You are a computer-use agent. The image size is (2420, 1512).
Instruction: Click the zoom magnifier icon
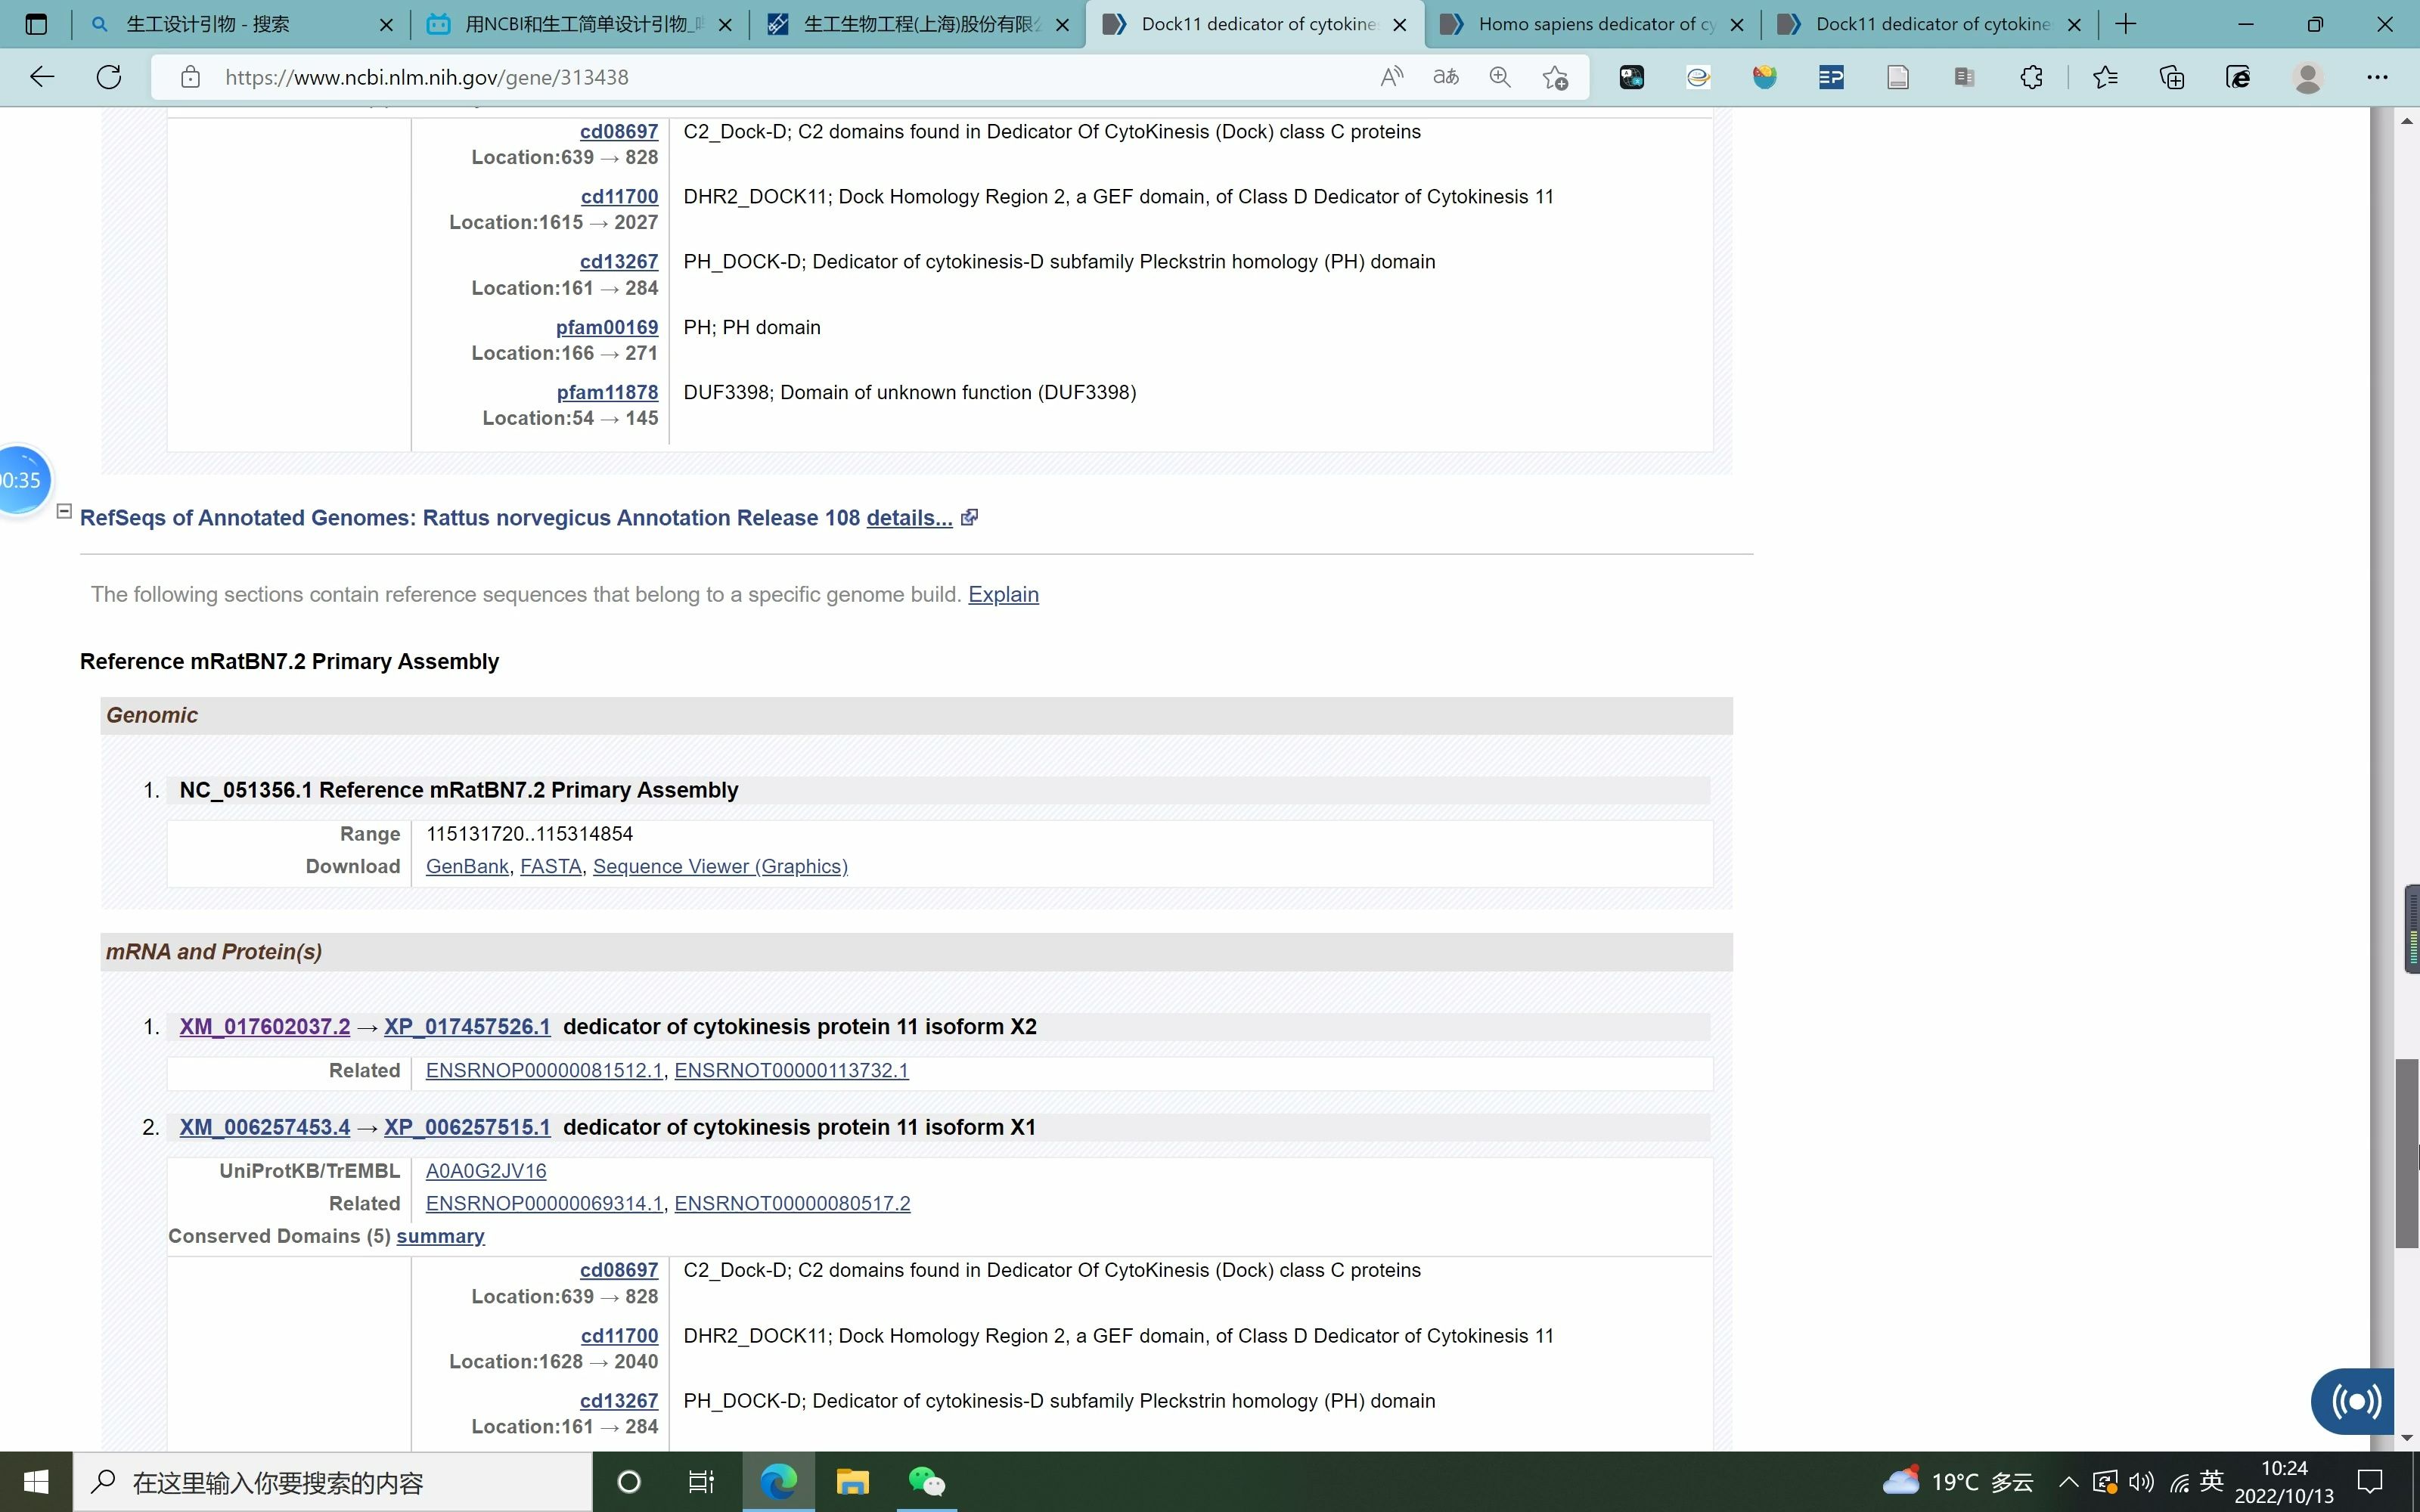[x=1500, y=77]
